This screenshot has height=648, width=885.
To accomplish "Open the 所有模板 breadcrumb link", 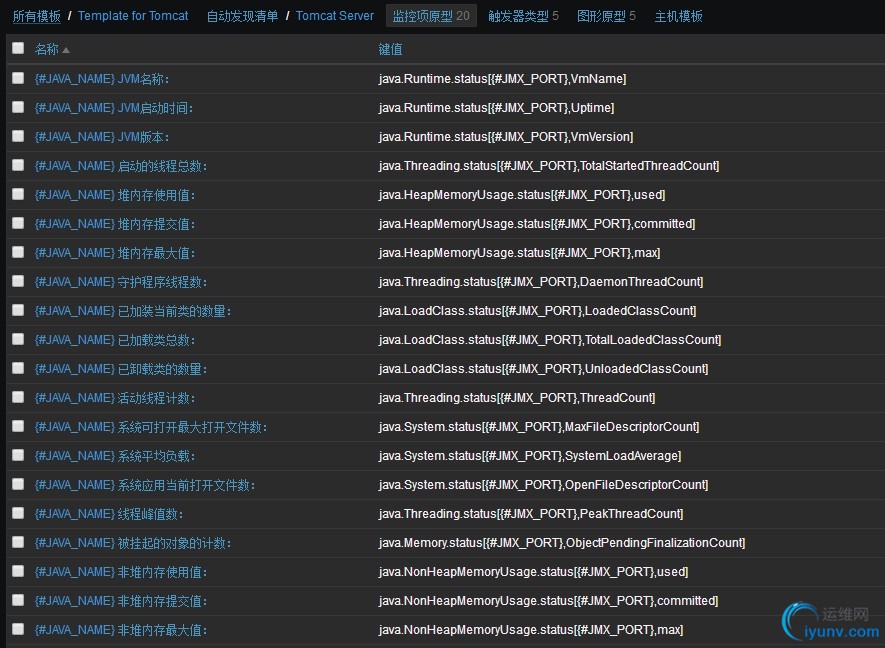I will pos(37,16).
